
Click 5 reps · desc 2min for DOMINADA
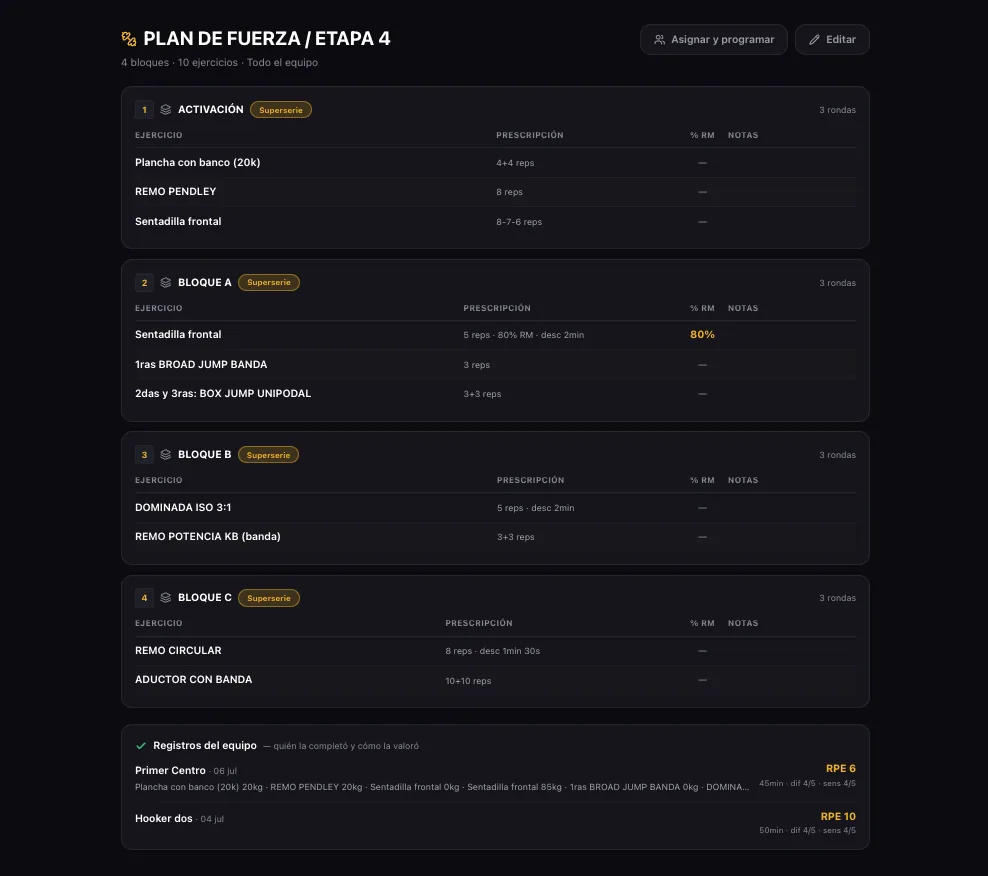click(536, 508)
